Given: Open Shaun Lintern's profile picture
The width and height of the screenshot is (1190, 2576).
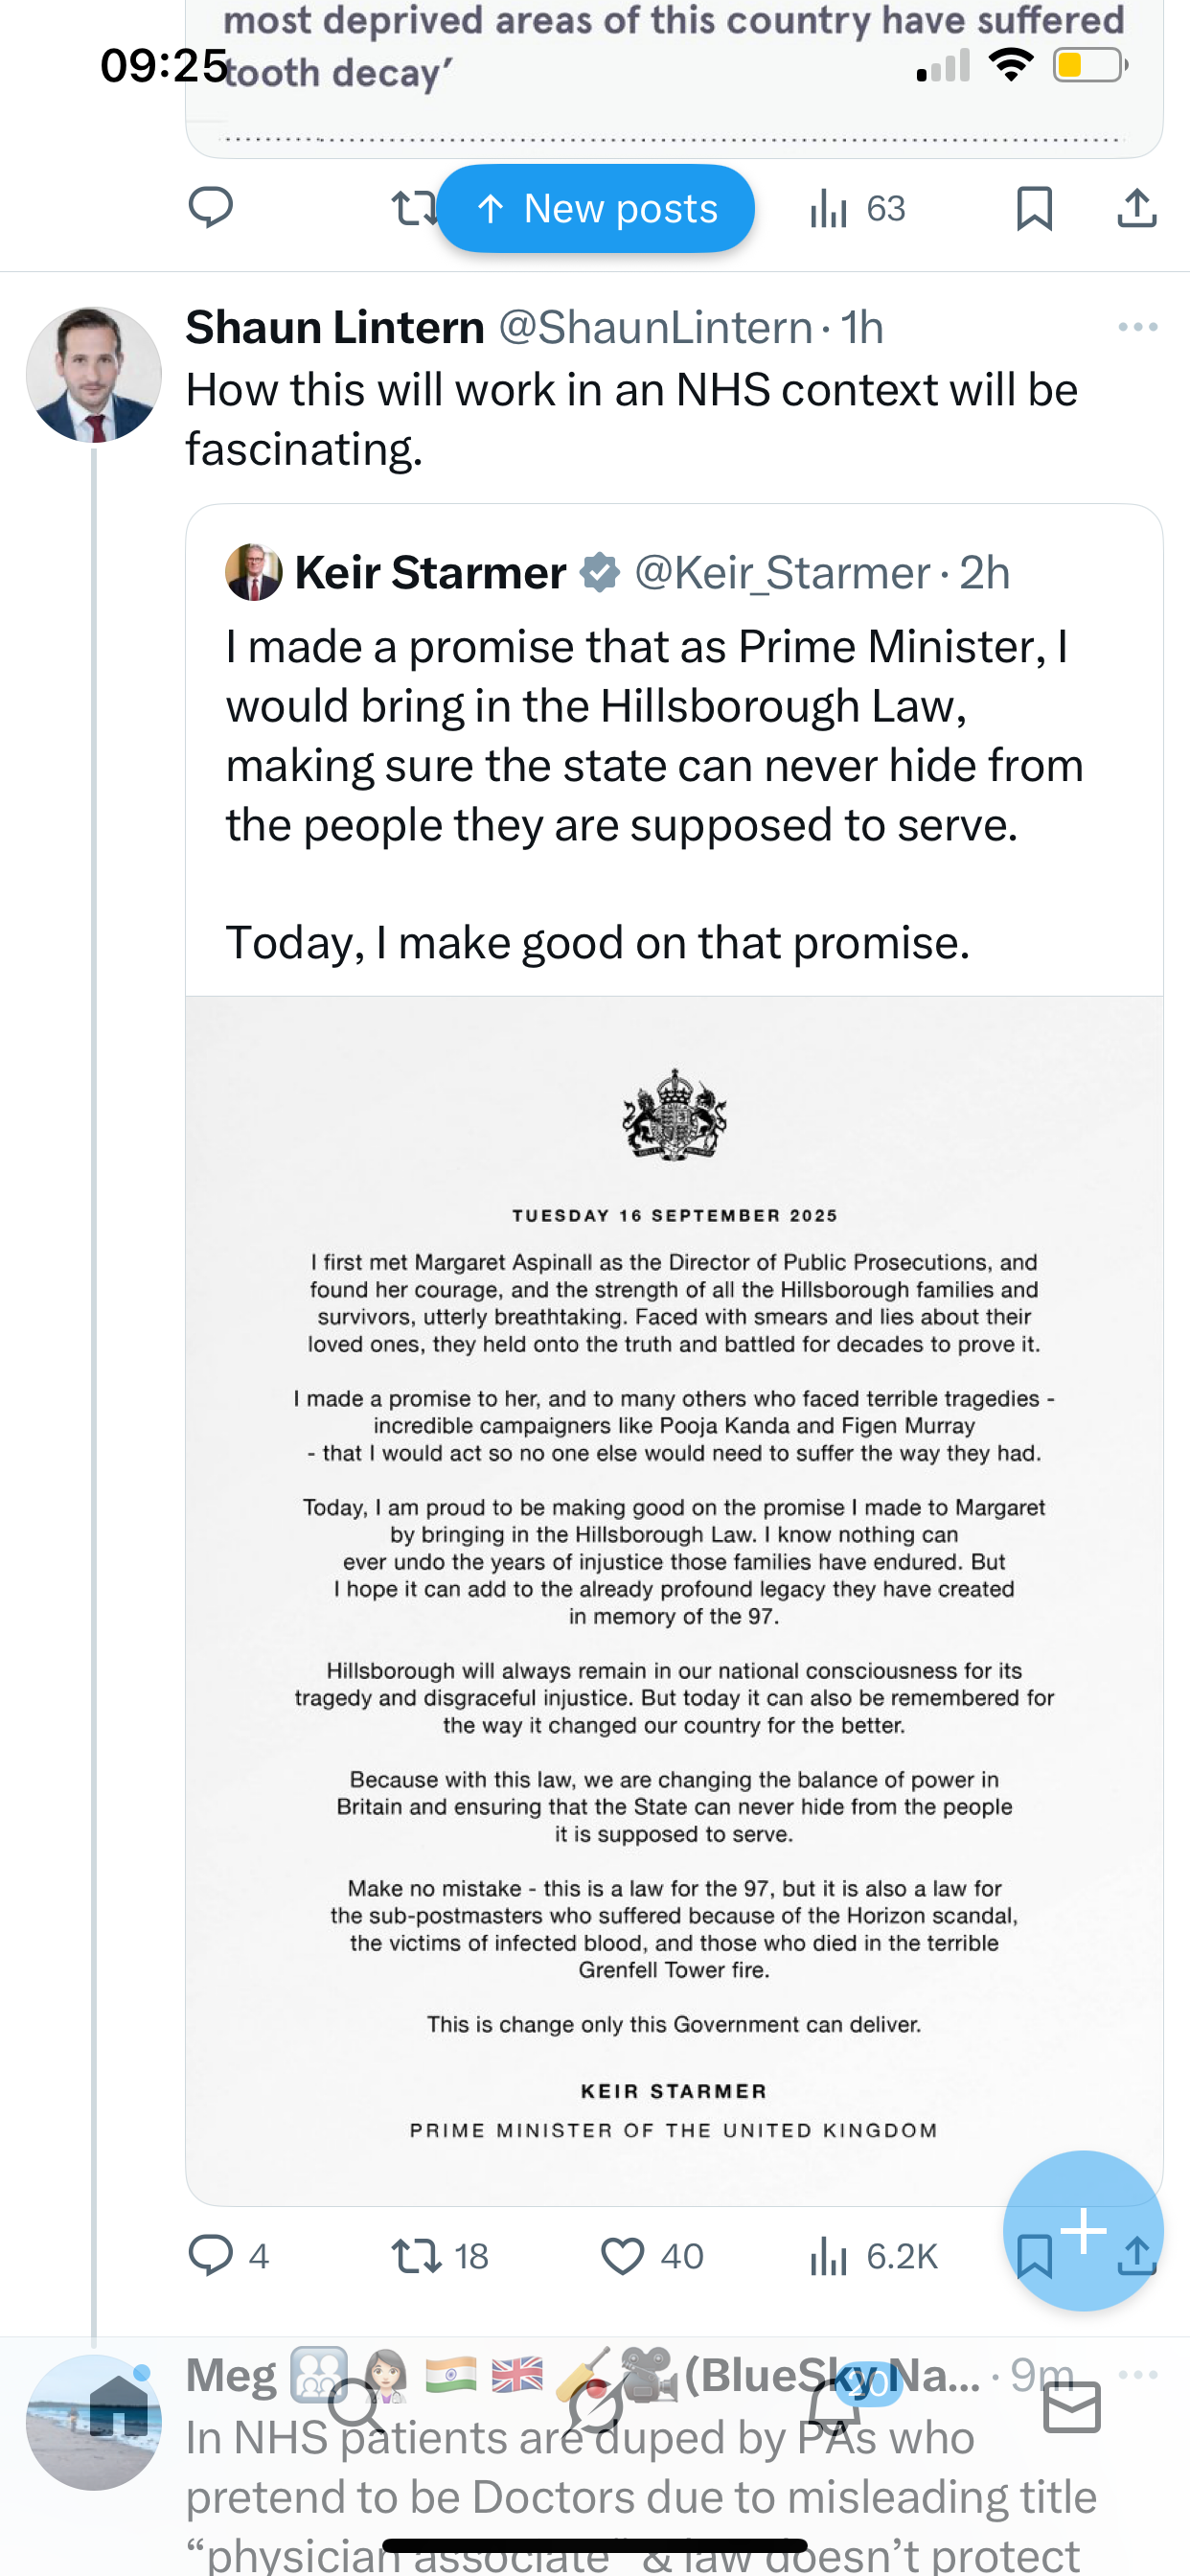Looking at the screenshot, I should click(x=94, y=374).
